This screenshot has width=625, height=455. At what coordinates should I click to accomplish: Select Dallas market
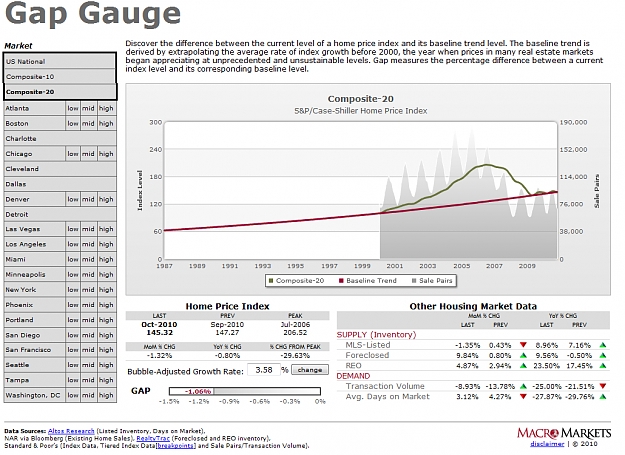[x=60, y=184]
